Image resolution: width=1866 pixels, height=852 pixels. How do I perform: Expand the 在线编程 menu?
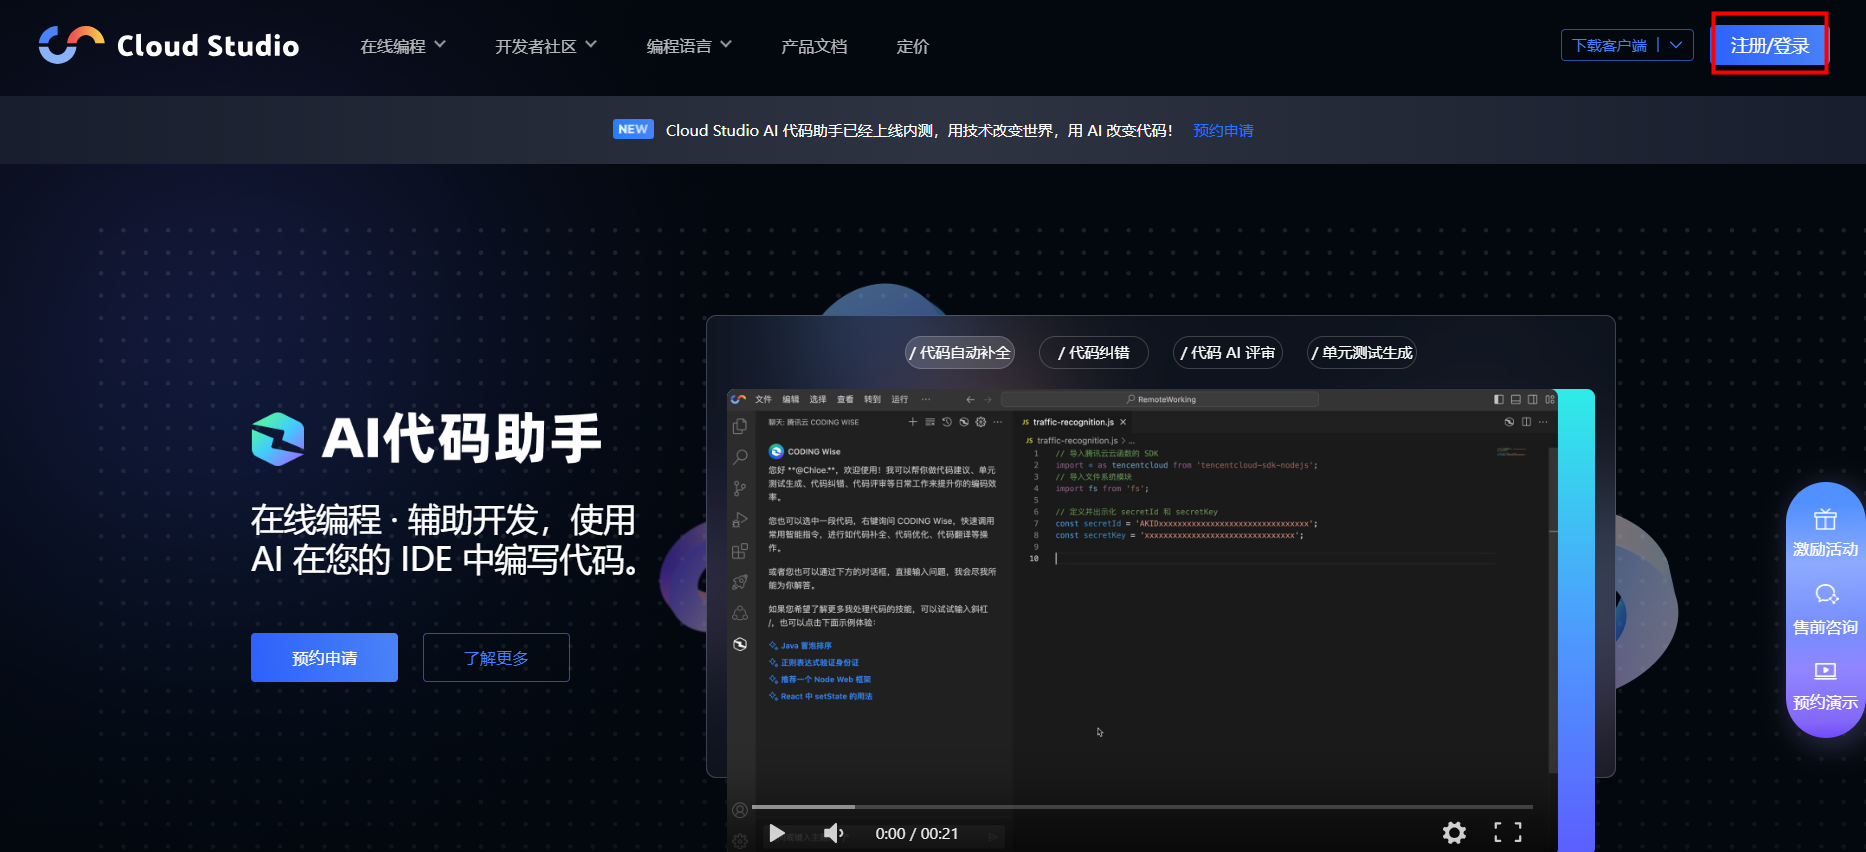403,46
